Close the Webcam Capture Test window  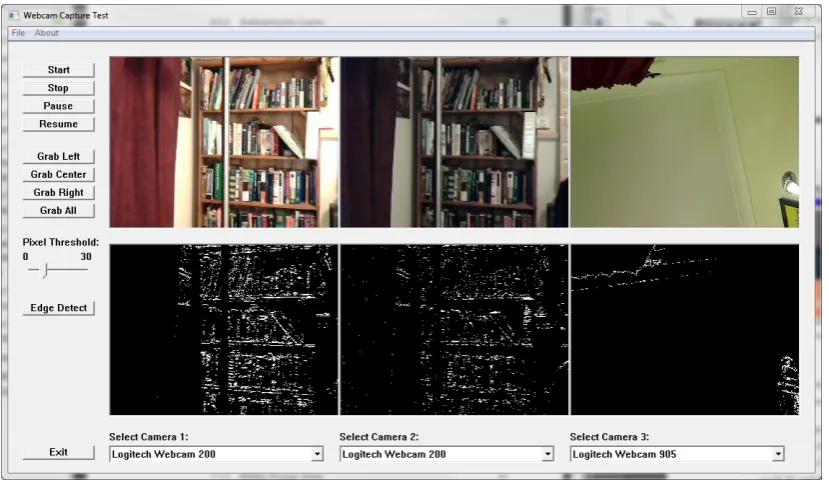(798, 12)
